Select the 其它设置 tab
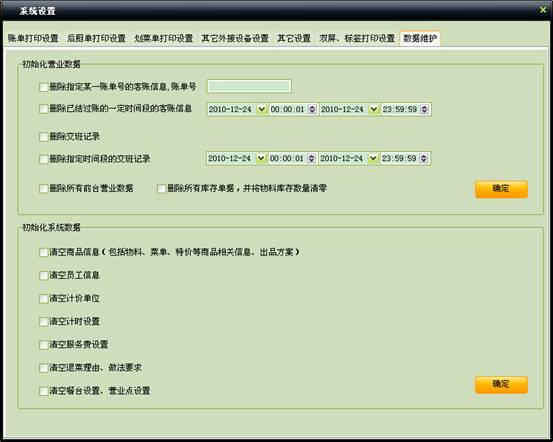Image resolution: width=553 pixels, height=442 pixels. [x=293, y=38]
